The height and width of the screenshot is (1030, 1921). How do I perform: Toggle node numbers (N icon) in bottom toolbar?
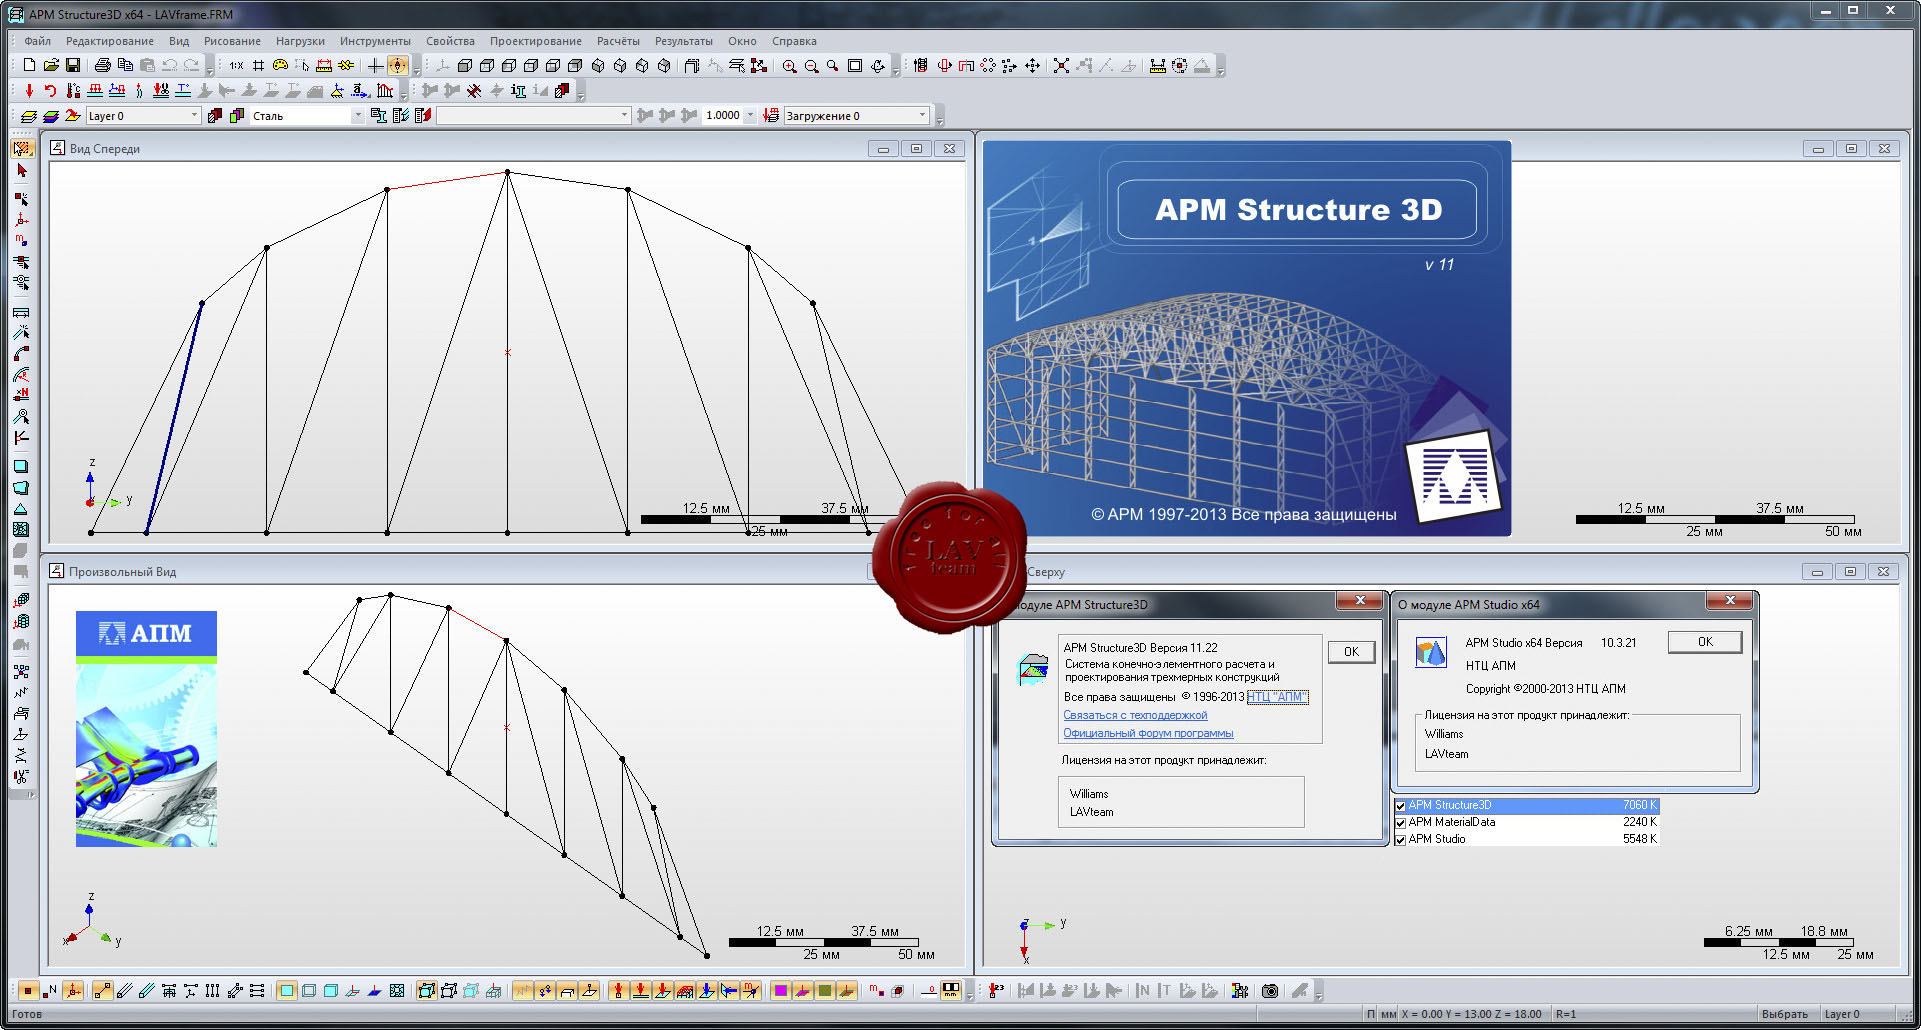51,991
